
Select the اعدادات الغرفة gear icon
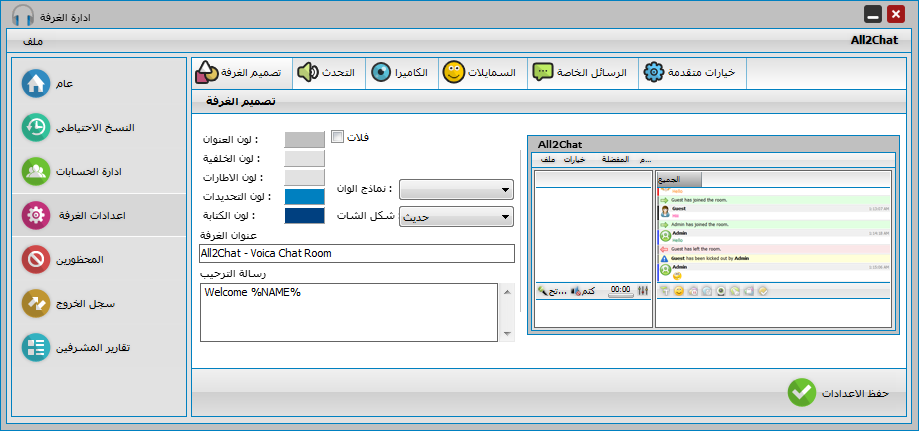point(36,215)
